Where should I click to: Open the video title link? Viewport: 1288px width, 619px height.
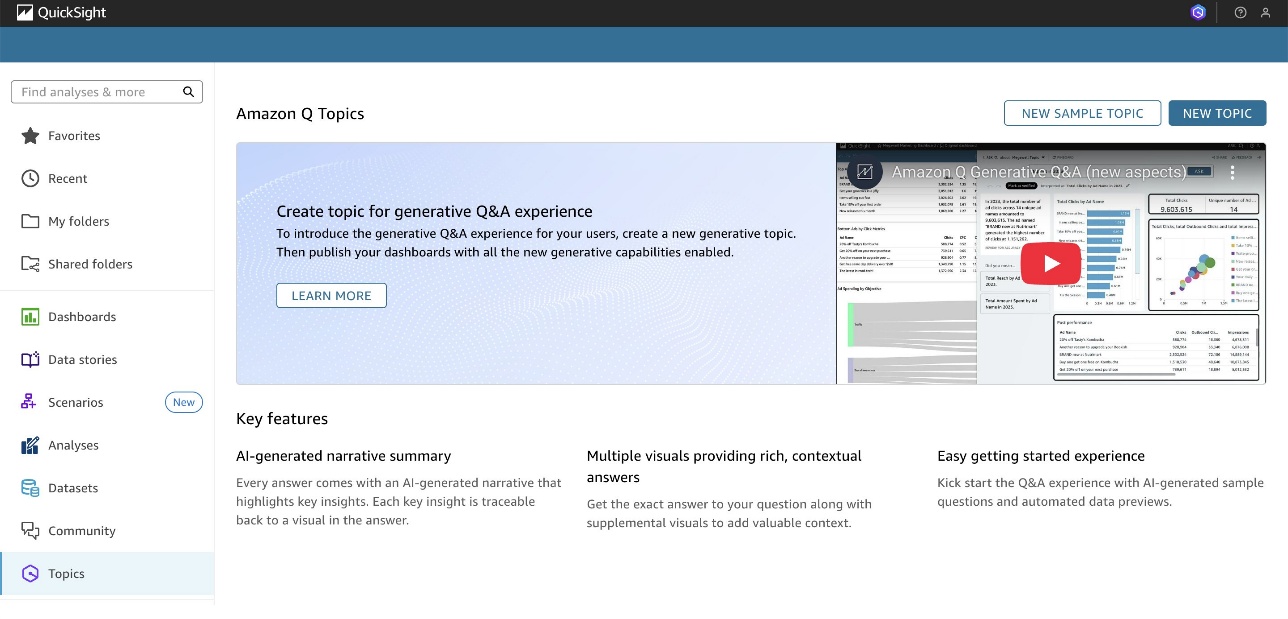coord(1039,172)
